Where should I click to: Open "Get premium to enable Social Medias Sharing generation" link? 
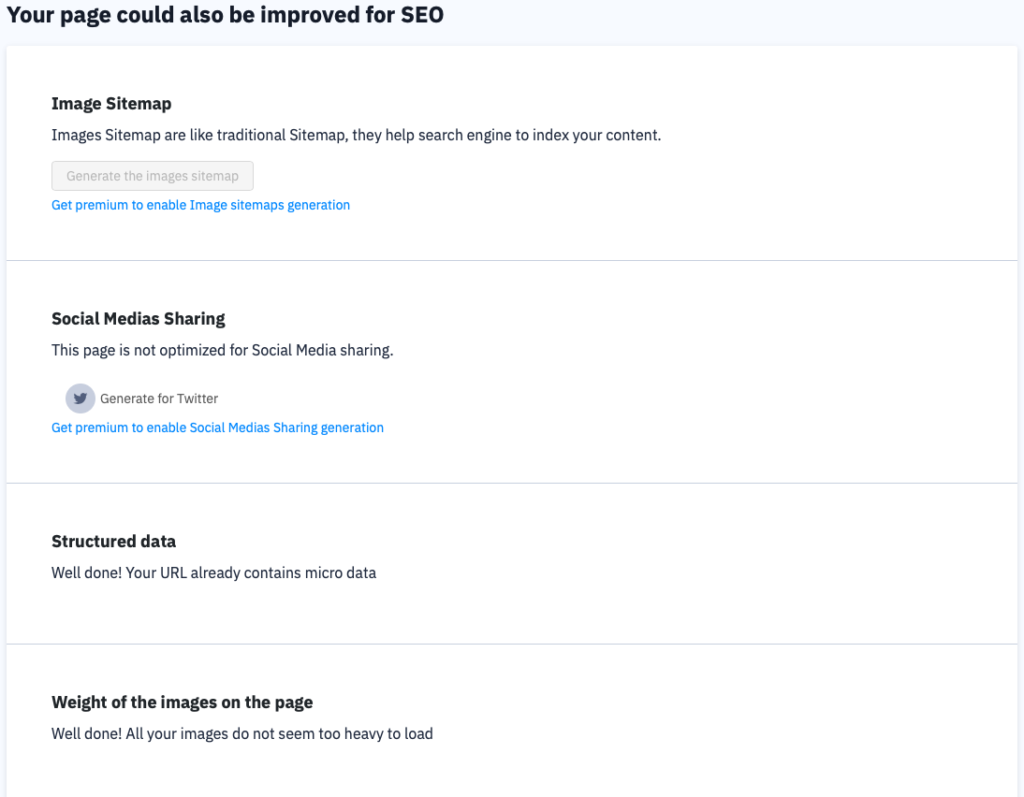(217, 427)
